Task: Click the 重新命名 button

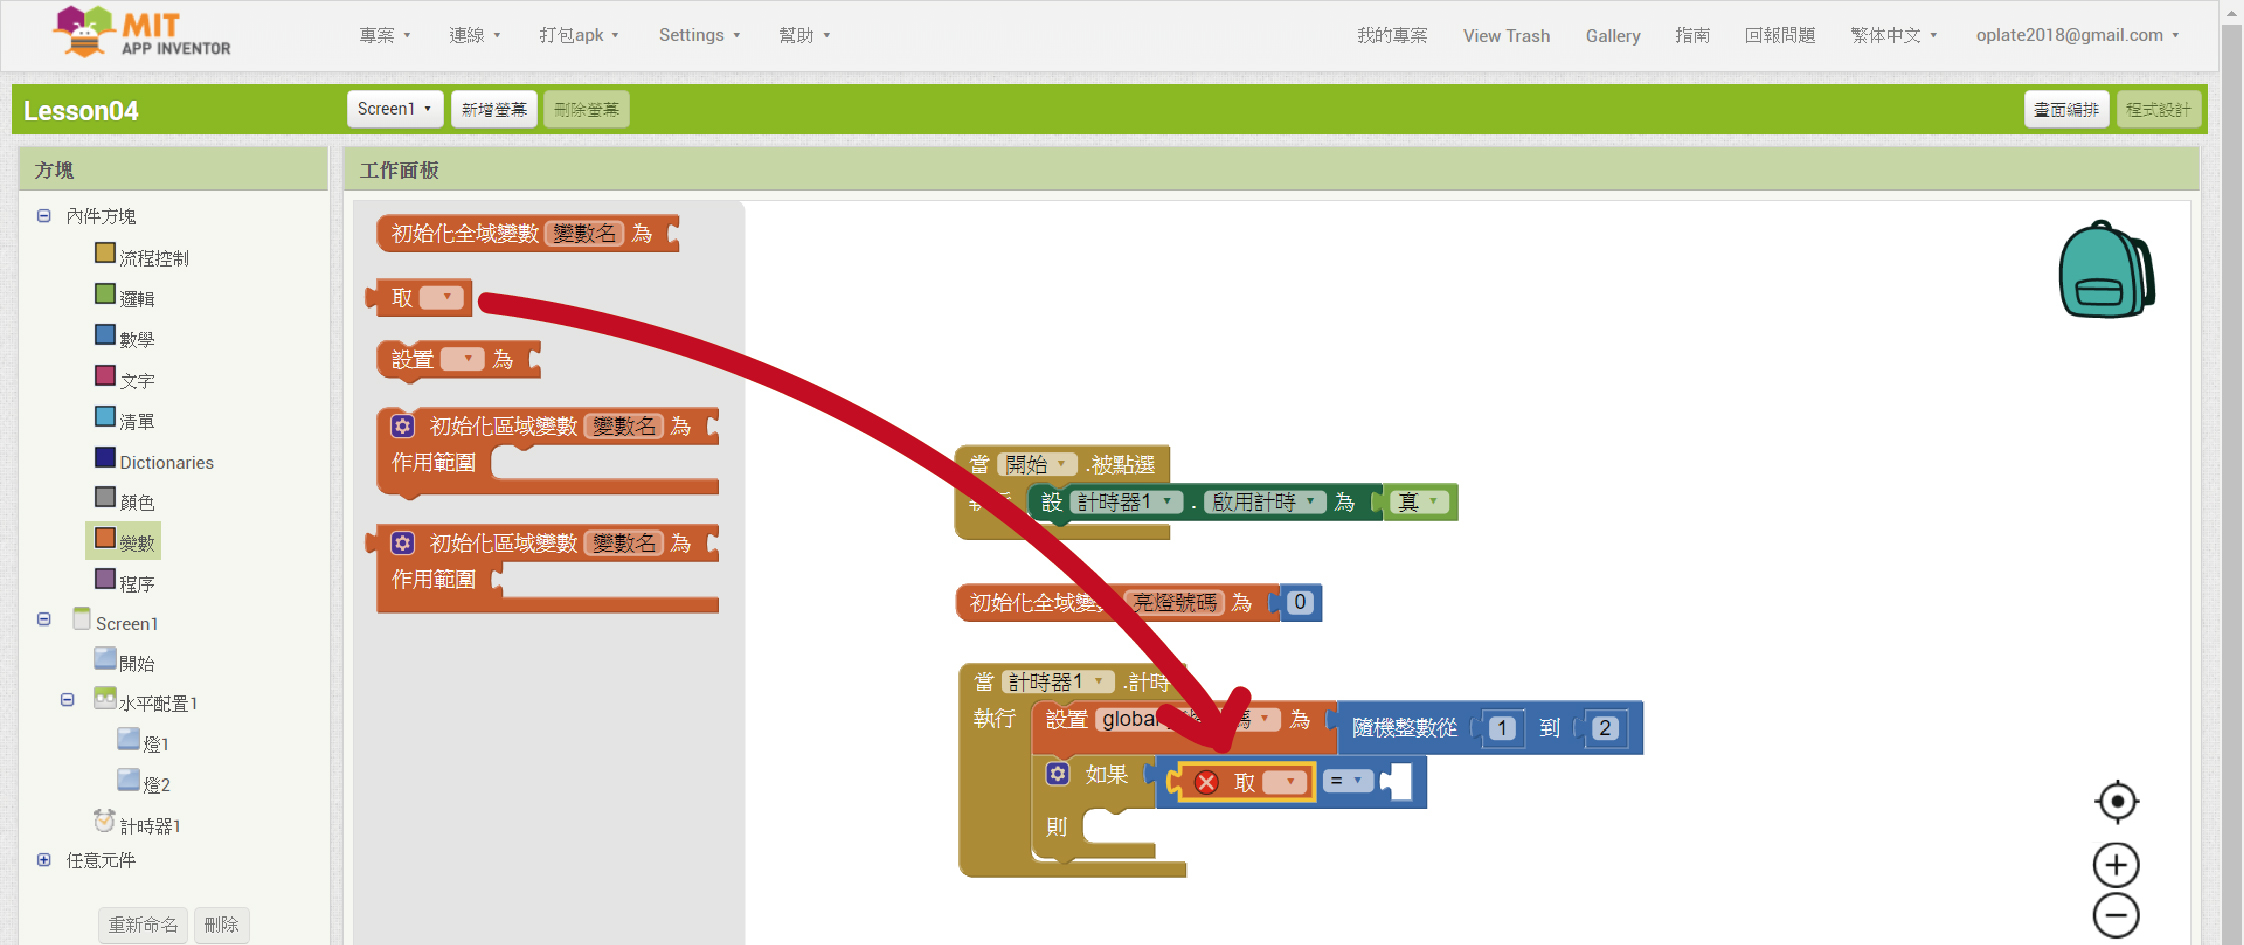Action: coord(143,924)
